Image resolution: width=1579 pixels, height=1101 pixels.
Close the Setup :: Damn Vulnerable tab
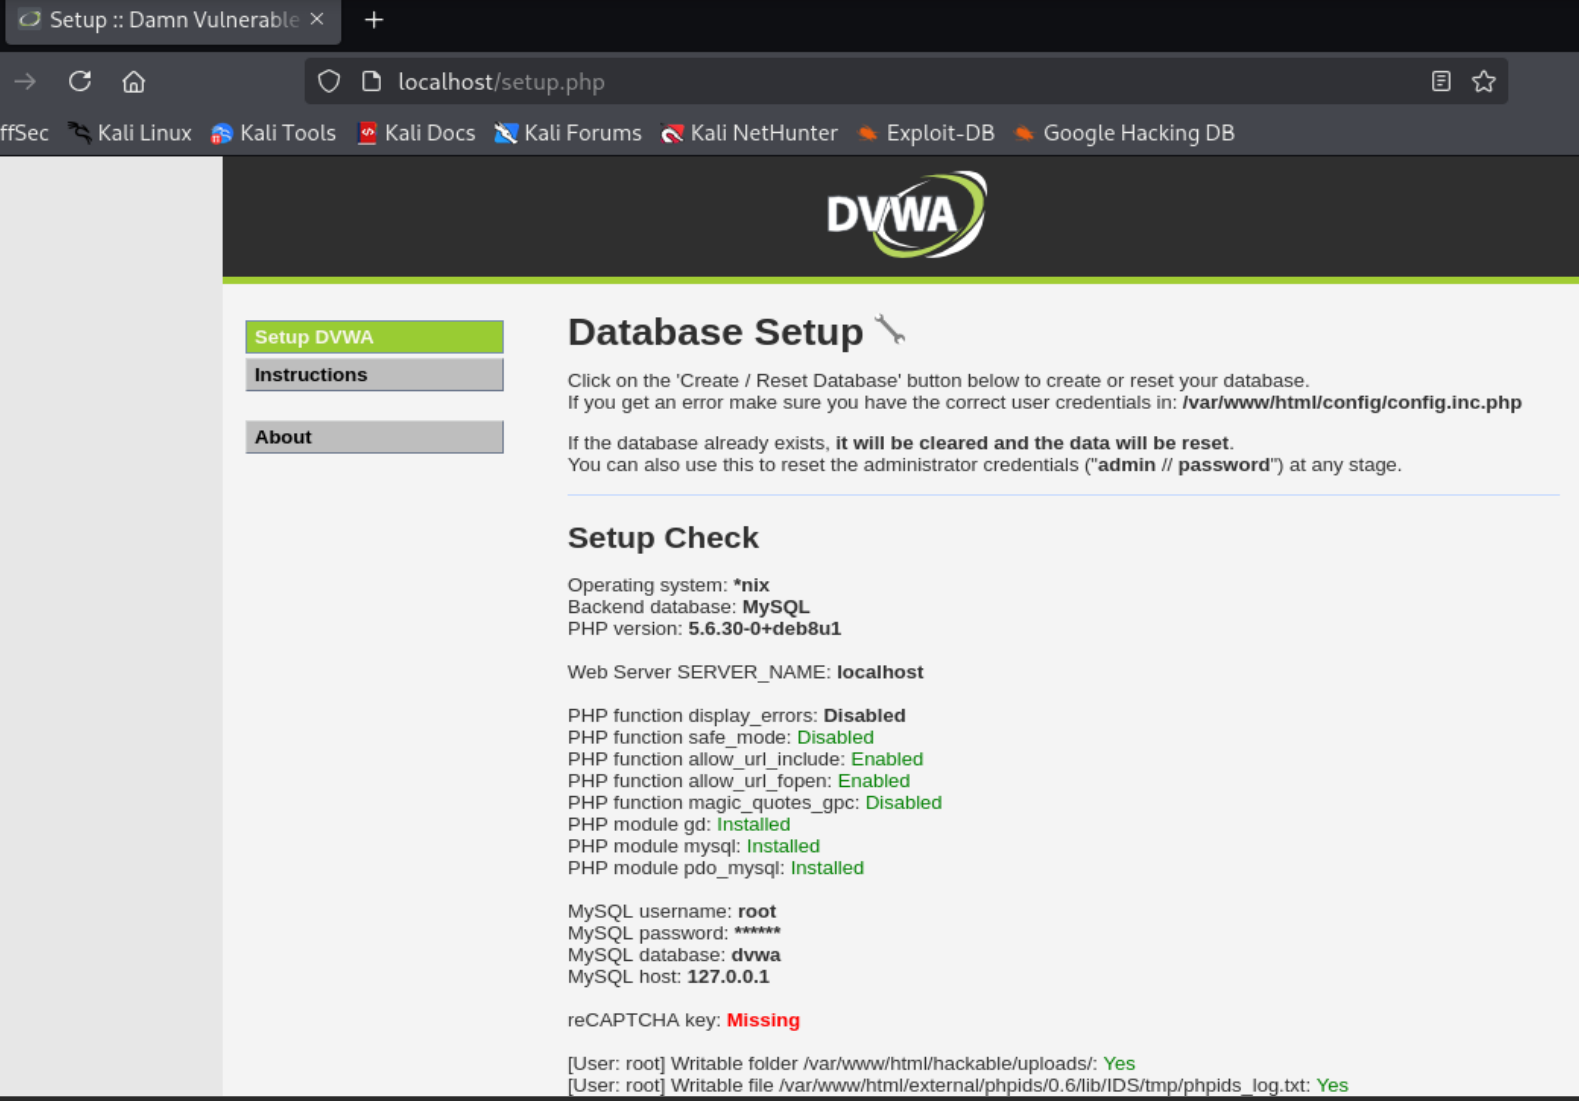[317, 19]
